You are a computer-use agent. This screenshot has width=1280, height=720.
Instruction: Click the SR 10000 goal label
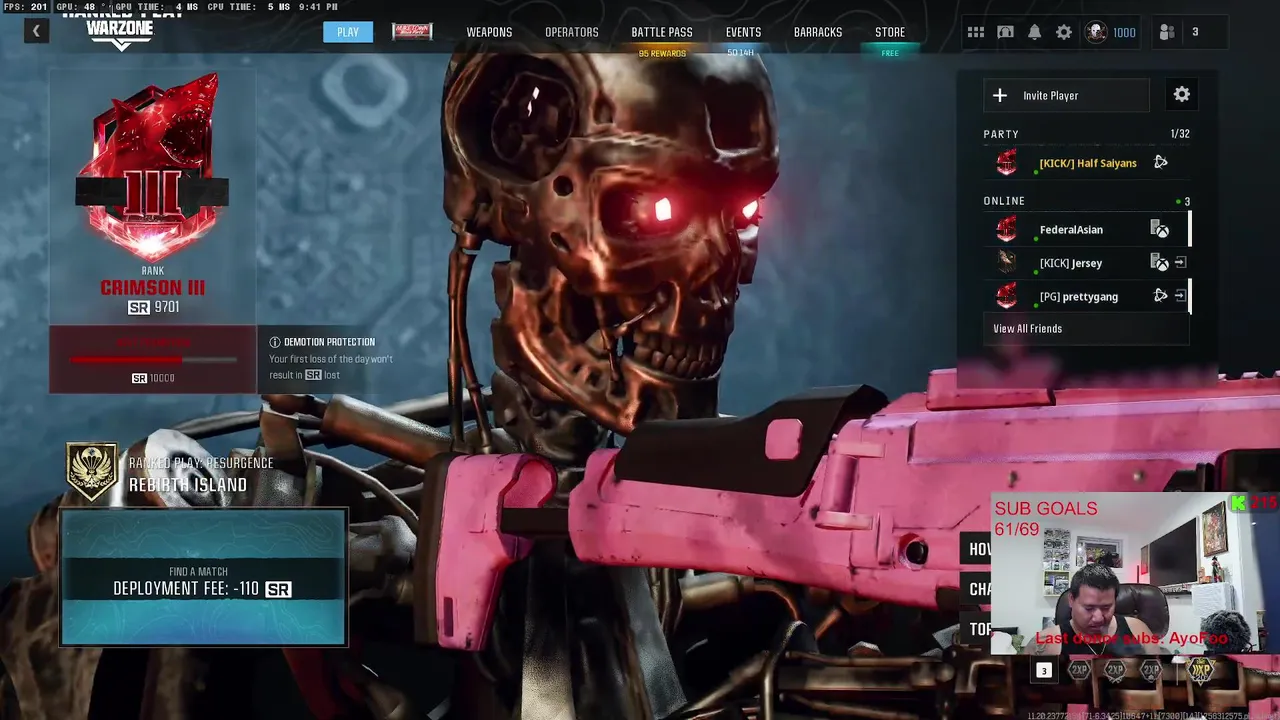[153, 378]
